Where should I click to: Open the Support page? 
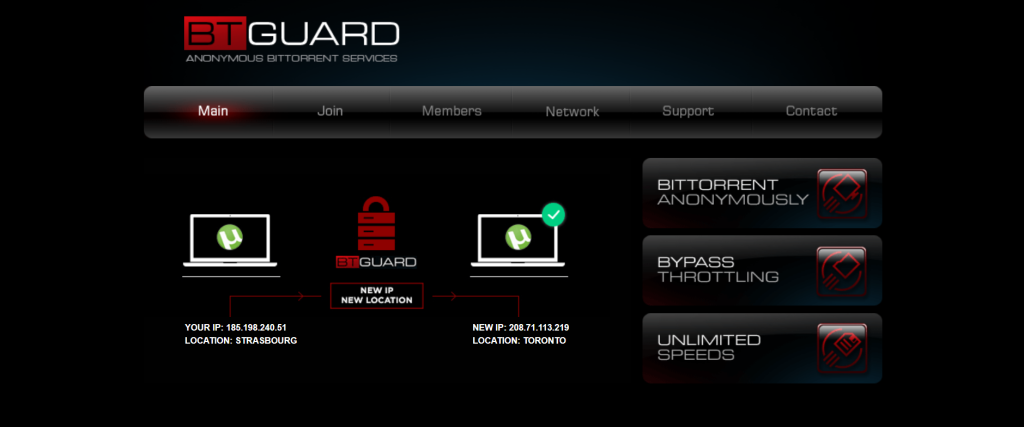688,111
